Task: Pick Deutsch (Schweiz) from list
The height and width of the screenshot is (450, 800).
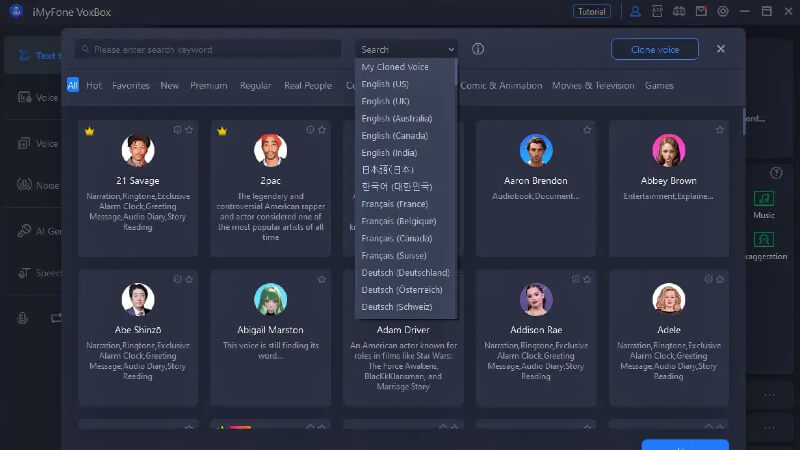Action: coord(396,307)
